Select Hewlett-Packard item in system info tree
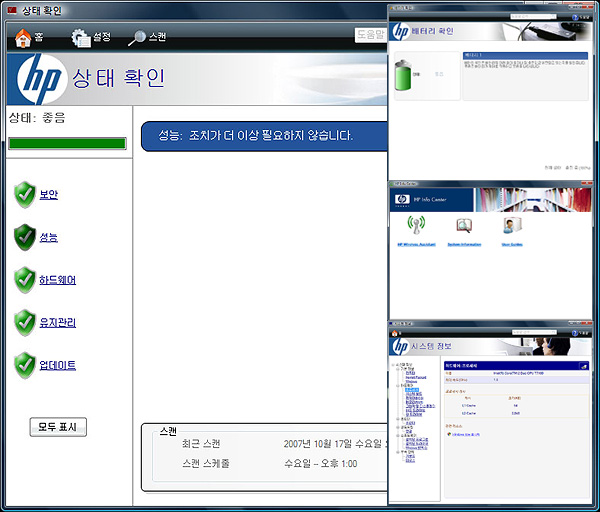Screen dimensions: 600x512 point(416,377)
